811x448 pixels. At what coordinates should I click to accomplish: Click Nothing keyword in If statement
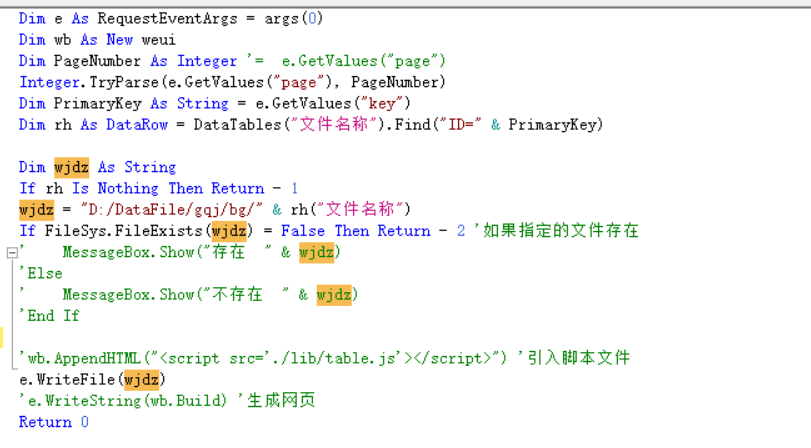tap(128, 189)
